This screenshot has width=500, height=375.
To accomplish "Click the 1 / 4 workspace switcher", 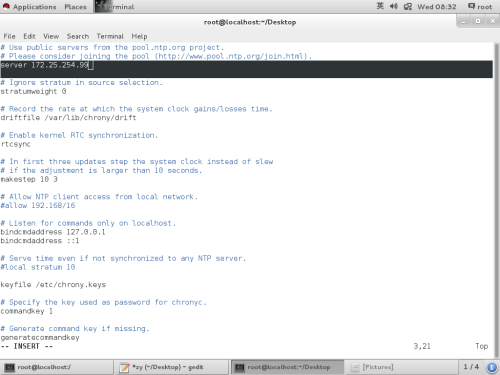I will (x=471, y=367).
